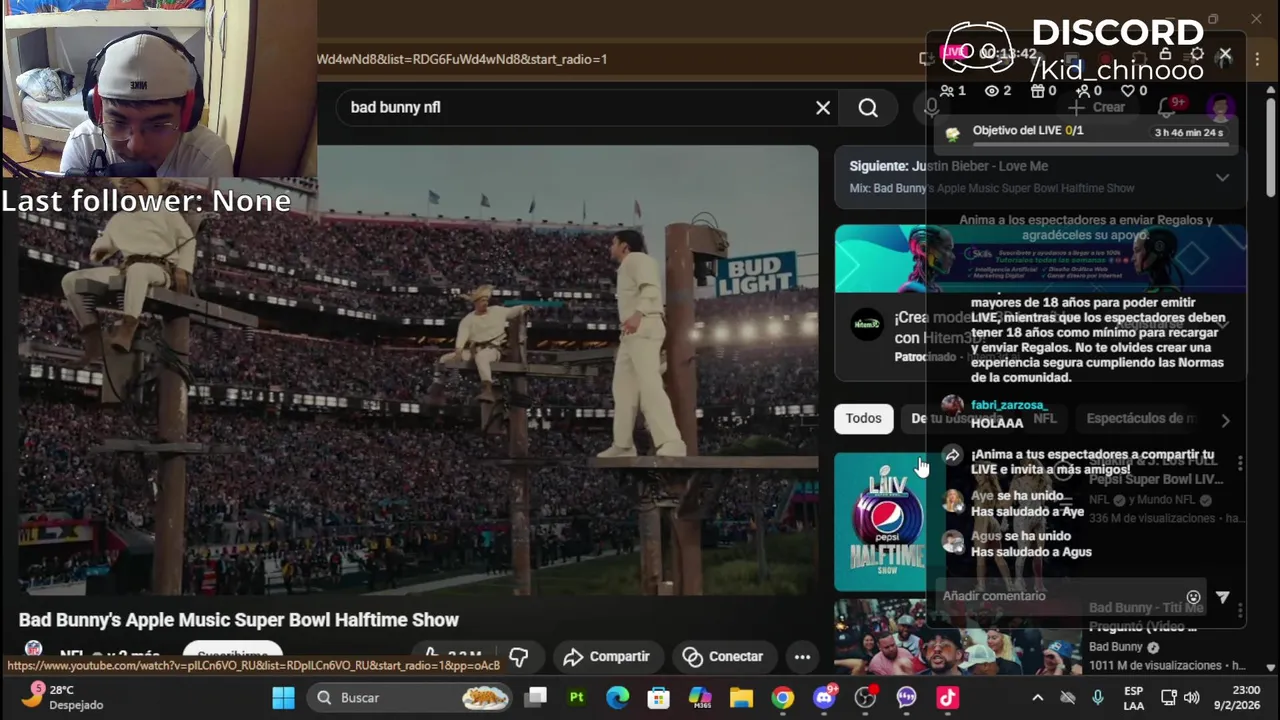The image size is (1280, 720).
Task: Open the YouTube account avatar menu
Action: click(1219, 107)
